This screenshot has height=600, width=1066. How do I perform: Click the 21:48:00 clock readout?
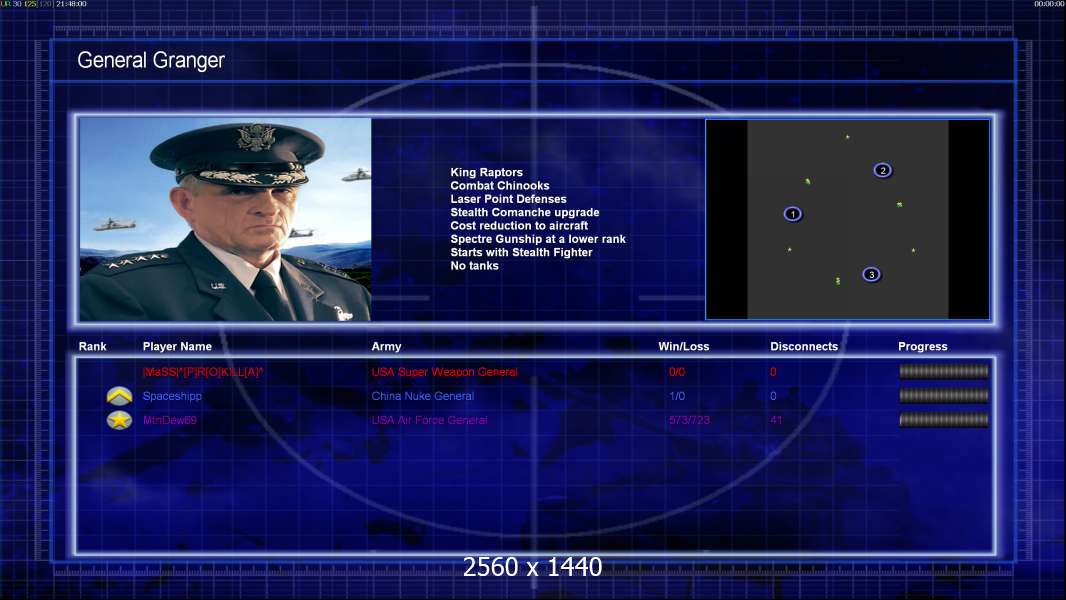[71, 4]
